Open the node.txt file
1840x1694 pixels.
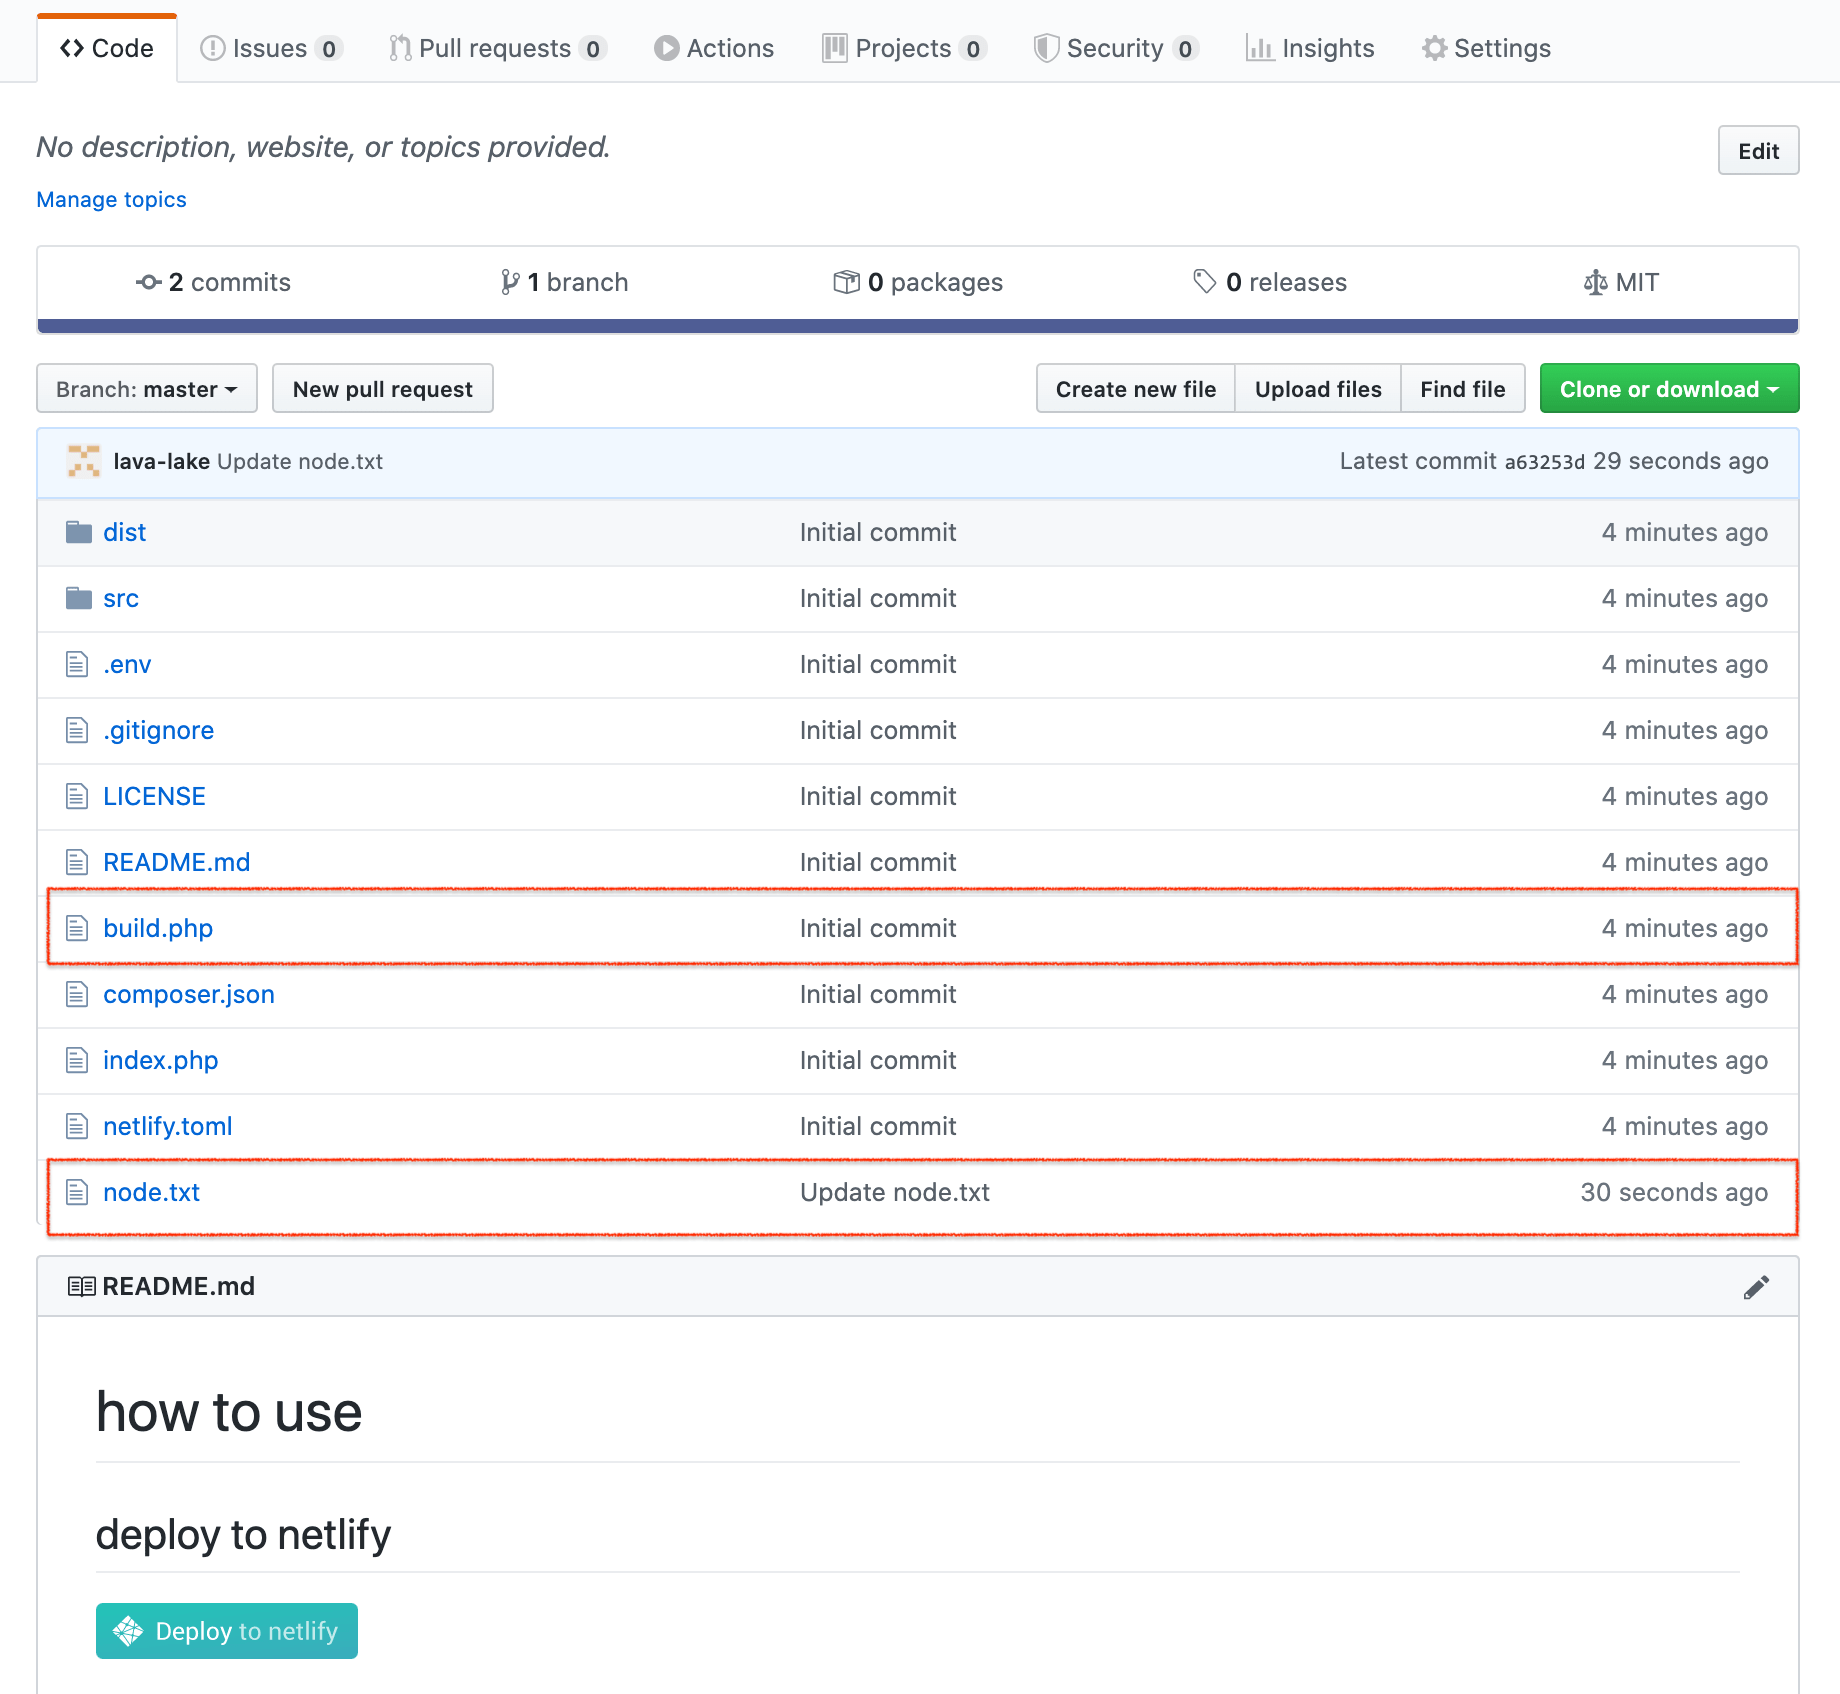(151, 1192)
